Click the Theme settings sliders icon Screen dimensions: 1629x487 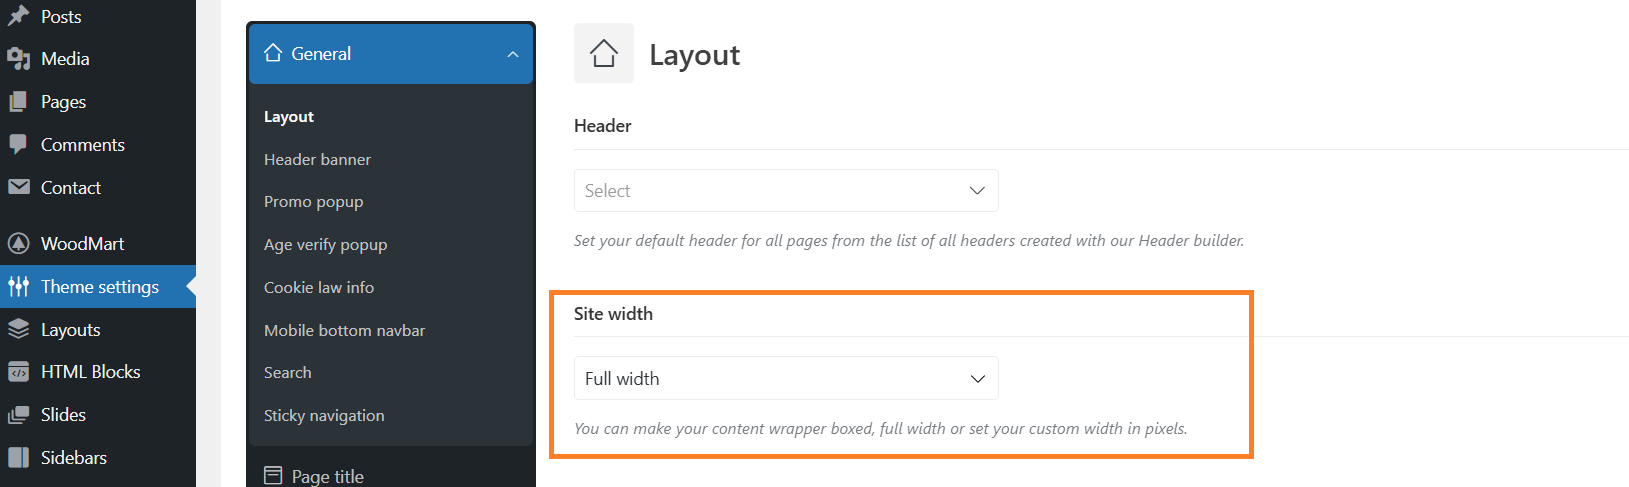(18, 287)
